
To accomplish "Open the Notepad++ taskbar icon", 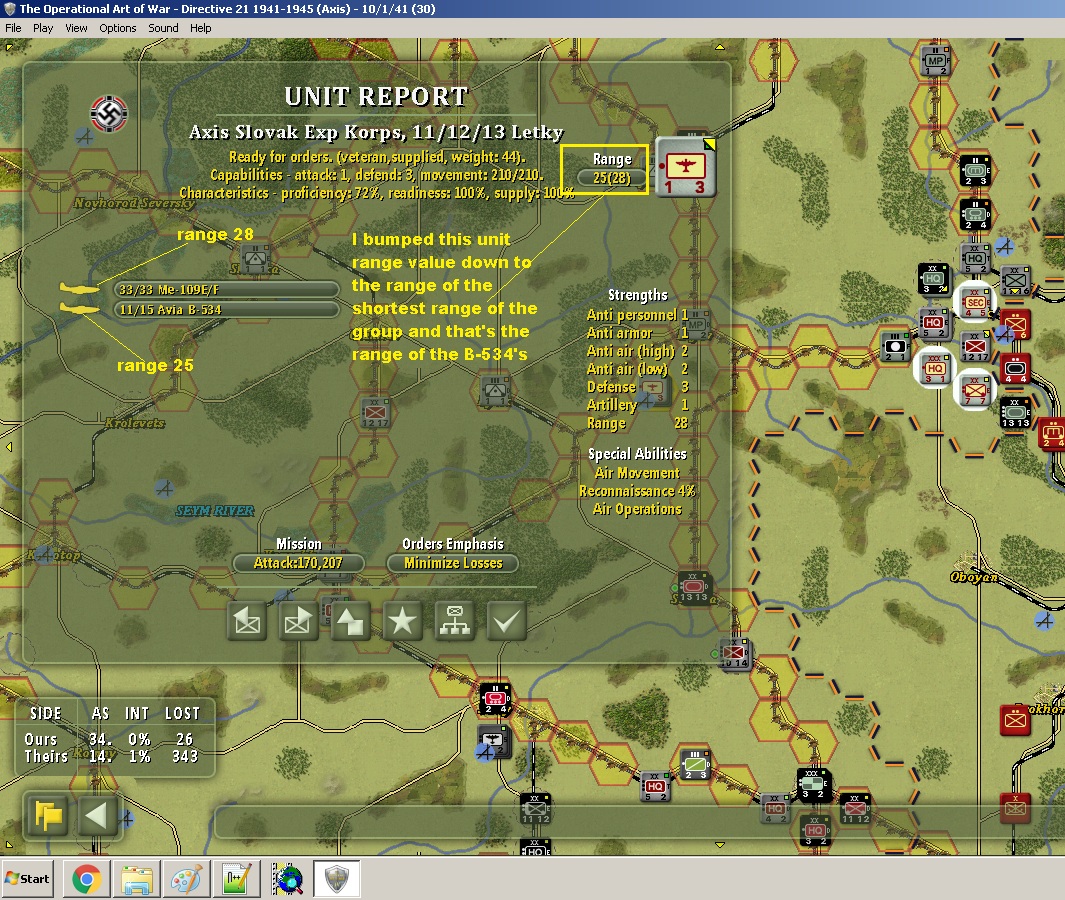I will (x=236, y=879).
